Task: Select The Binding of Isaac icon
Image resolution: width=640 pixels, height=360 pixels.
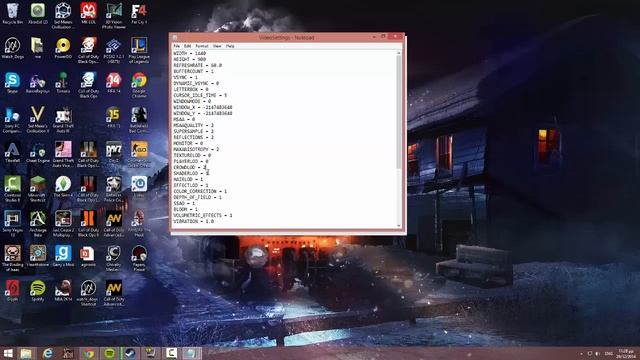Action: 12,258
